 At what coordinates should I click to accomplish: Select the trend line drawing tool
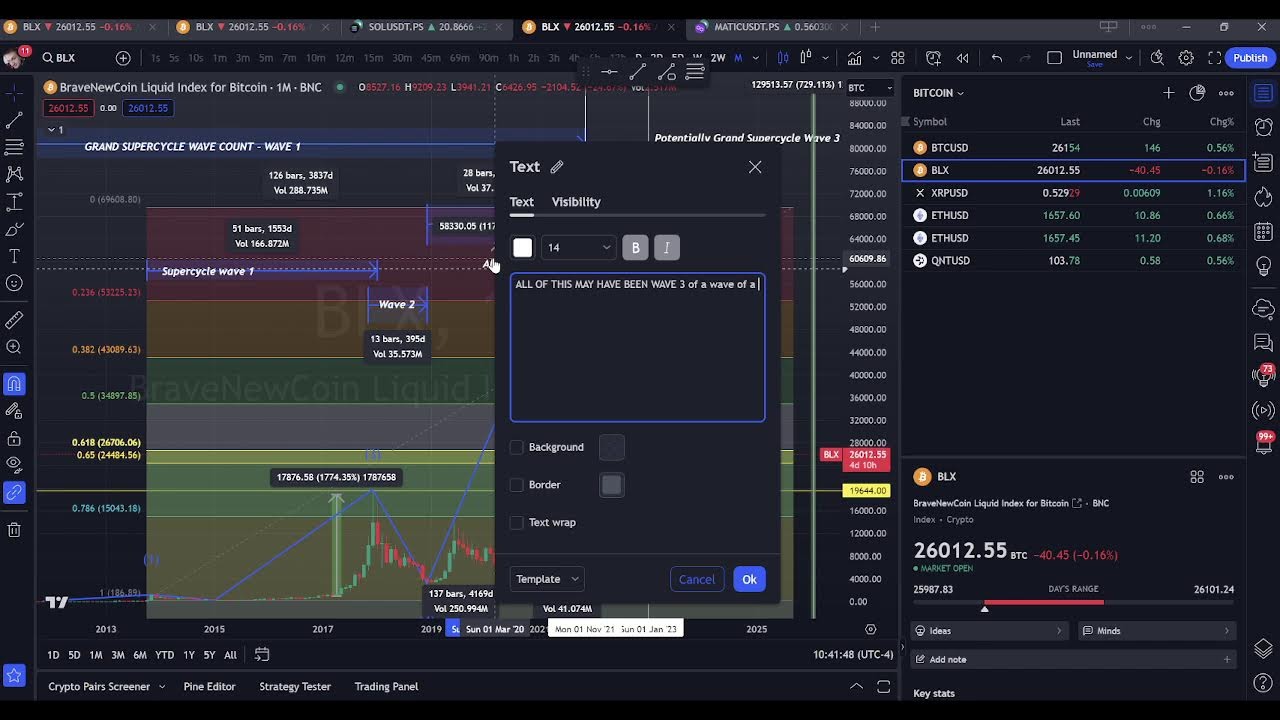[x=14, y=120]
